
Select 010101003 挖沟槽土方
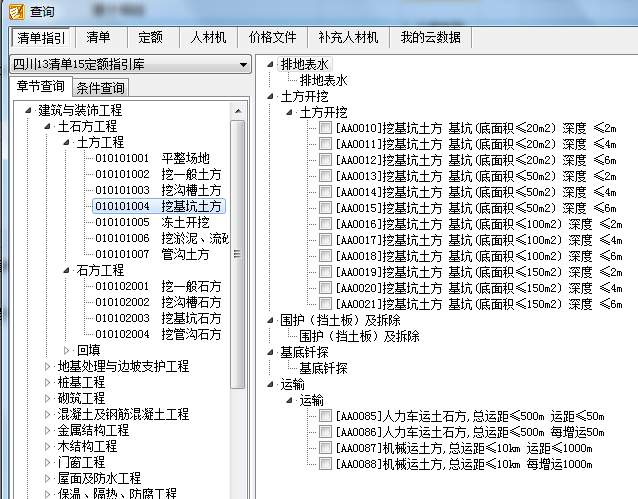point(158,190)
